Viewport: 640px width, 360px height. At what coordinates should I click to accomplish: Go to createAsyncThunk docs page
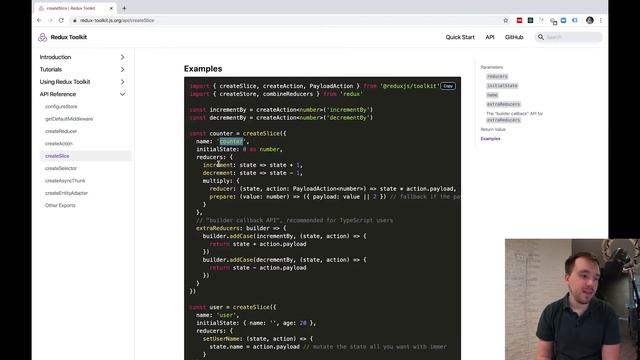65,180
